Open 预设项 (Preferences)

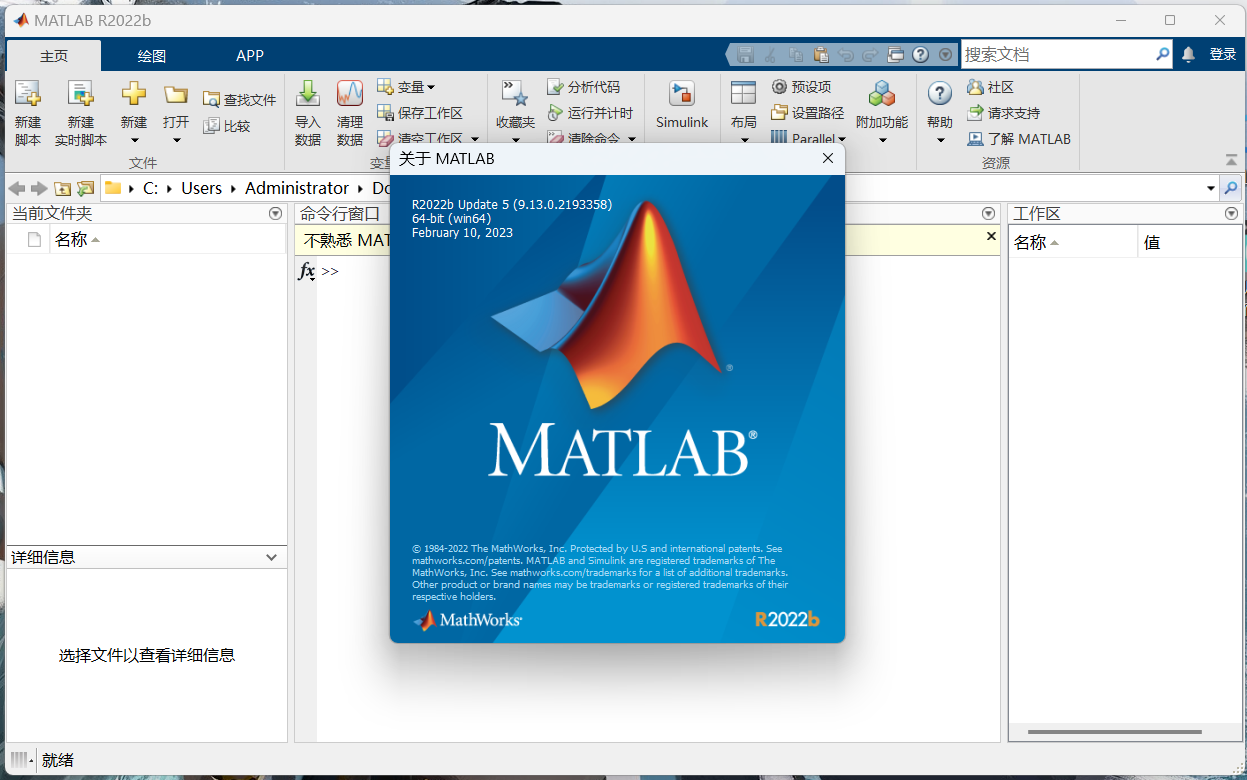[801, 87]
